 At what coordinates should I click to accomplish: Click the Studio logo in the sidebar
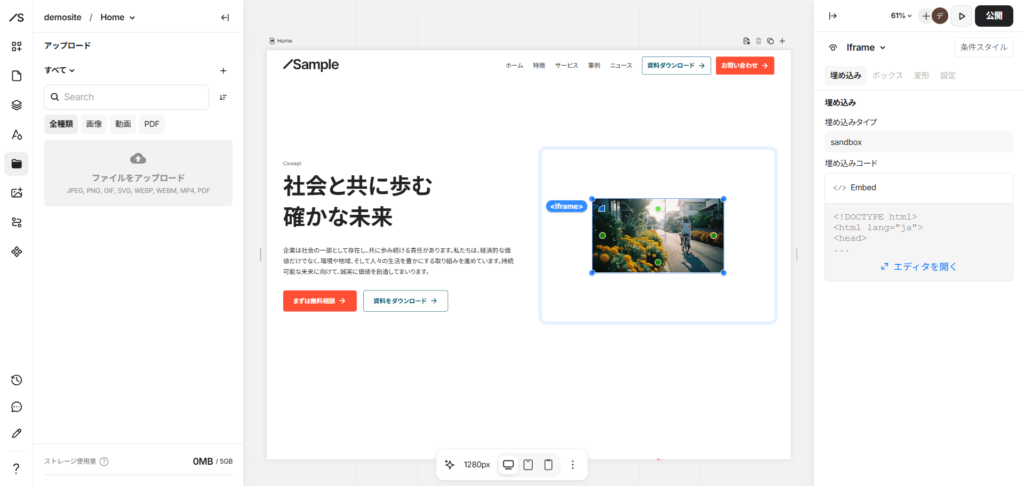(16, 17)
